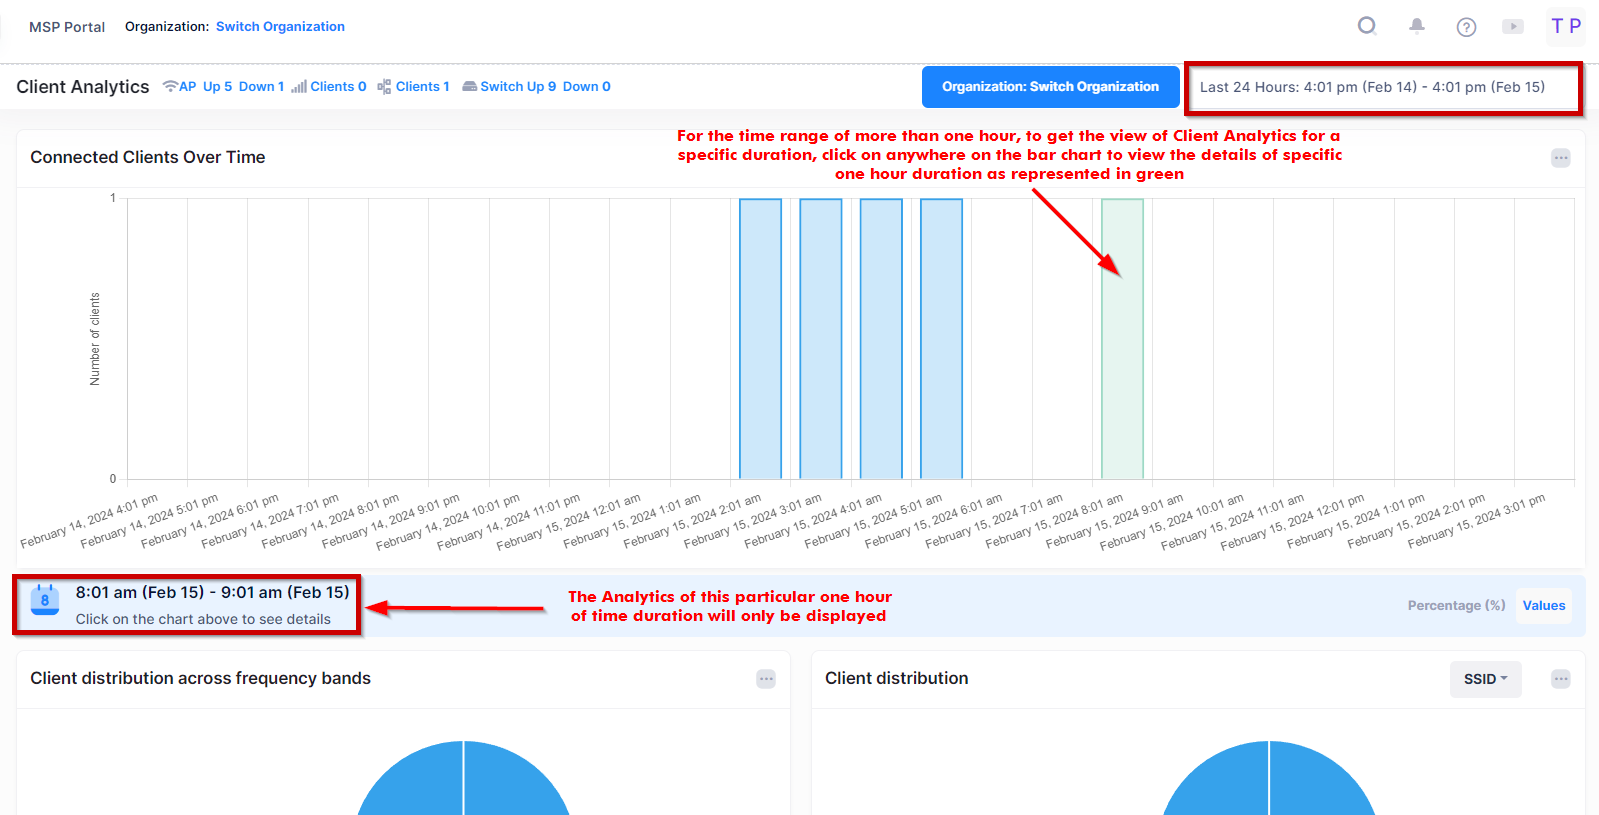Open the help question mark icon
This screenshot has height=815, width=1599.
click(1466, 27)
